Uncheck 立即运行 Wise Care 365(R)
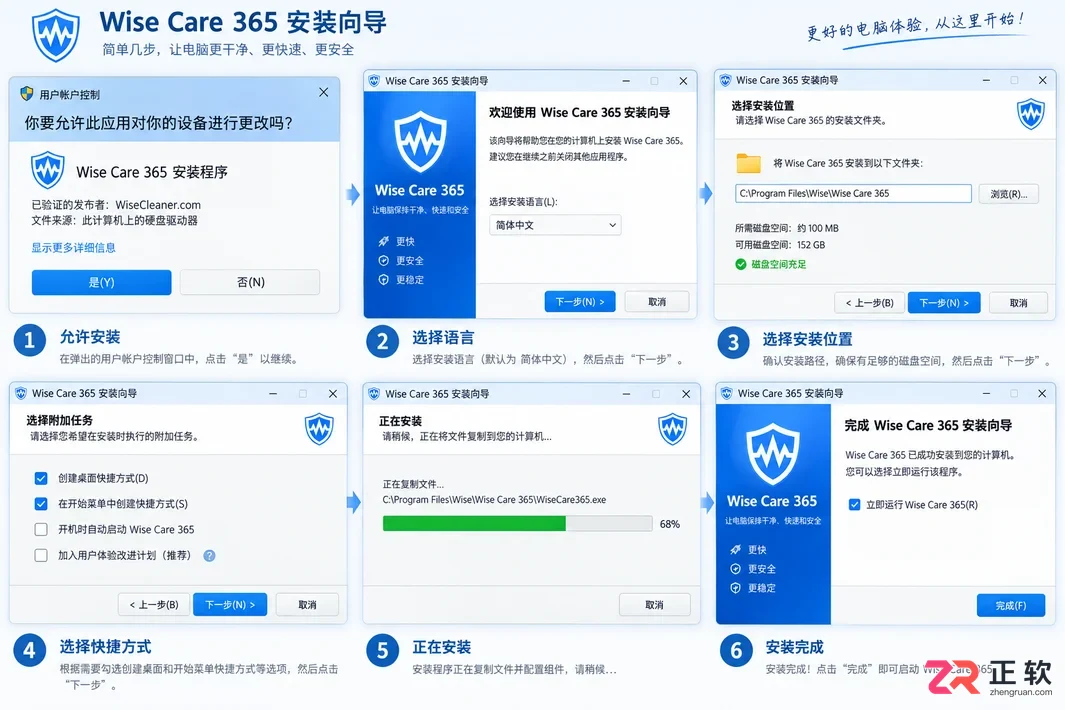Image resolution: width=1065 pixels, height=710 pixels. [x=854, y=505]
